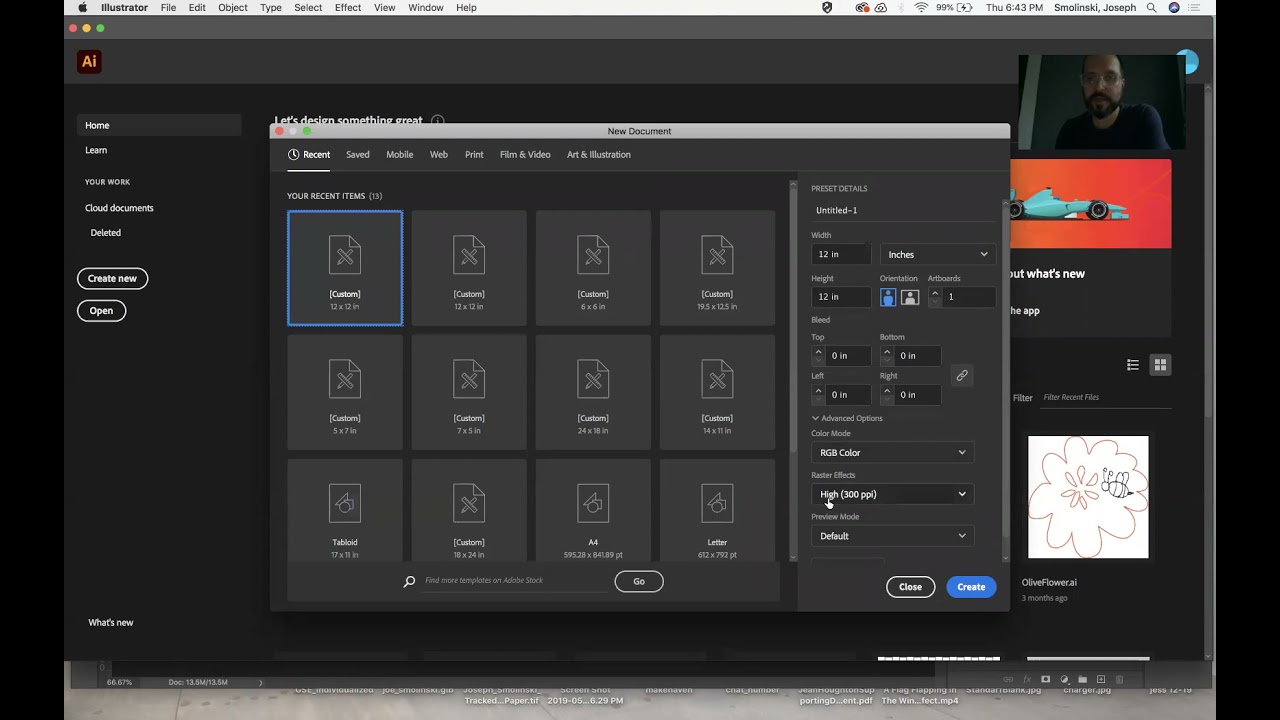Choose the 5 x 7 in custom preset
The height and width of the screenshot is (720, 1280).
coord(345,392)
